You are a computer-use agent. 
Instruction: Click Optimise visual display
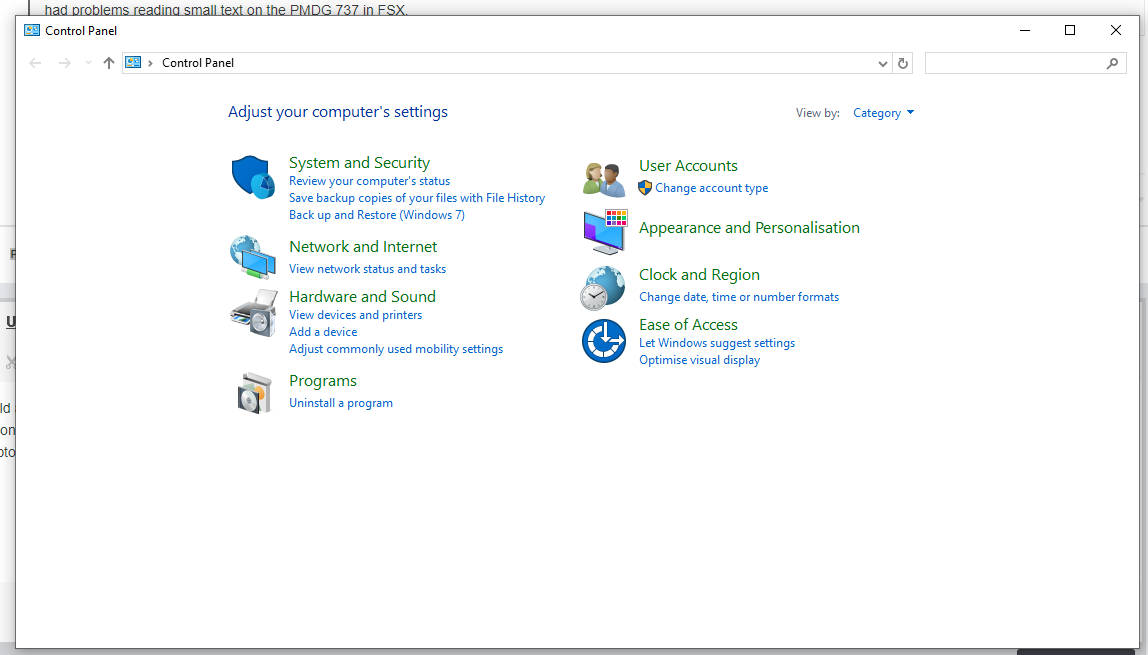[x=699, y=360]
